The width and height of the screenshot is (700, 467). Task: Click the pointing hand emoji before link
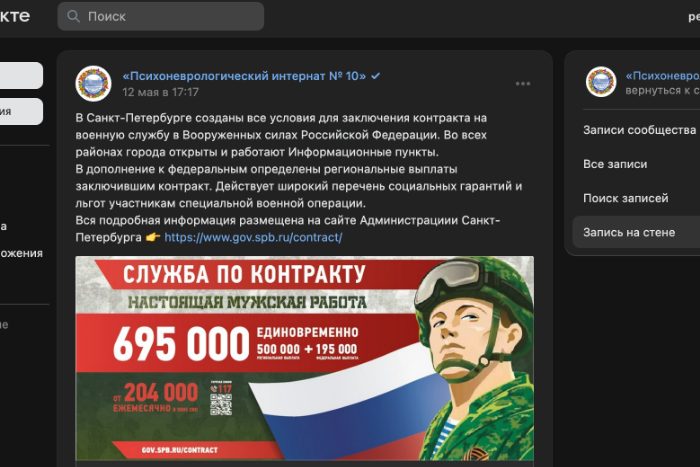(153, 237)
